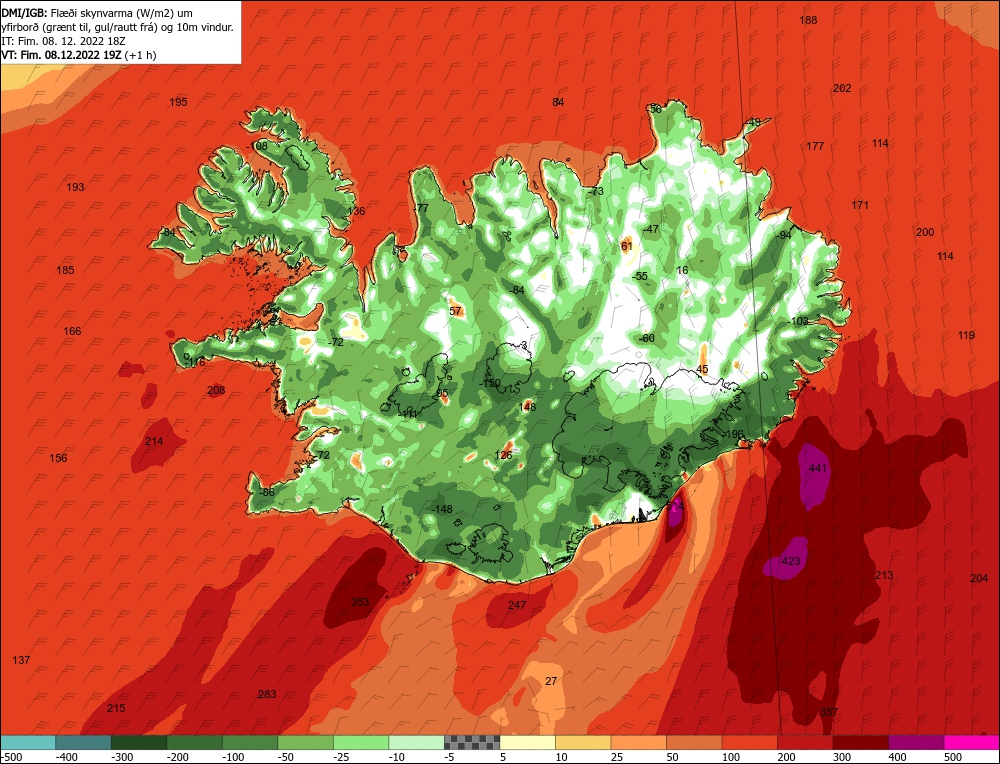Click the 283 value over the ocean
Screen dimensions: 1000x764
point(267,694)
